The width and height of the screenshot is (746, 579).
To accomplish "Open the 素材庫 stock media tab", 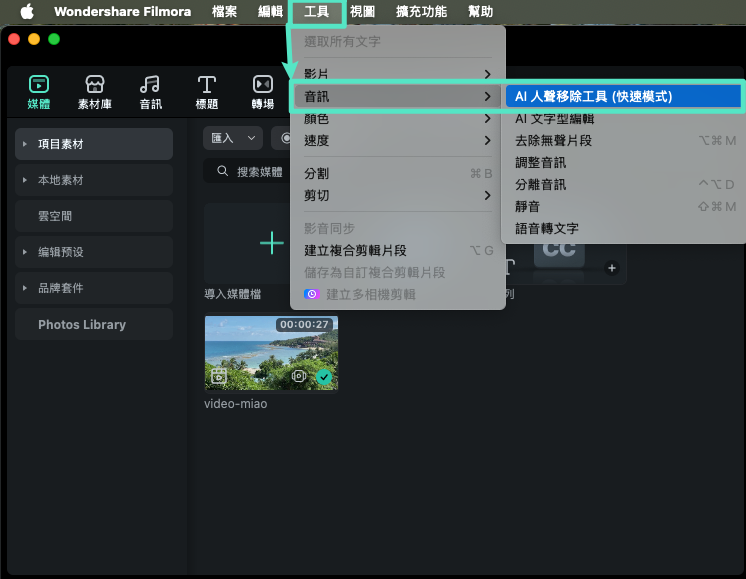I will pos(95,92).
